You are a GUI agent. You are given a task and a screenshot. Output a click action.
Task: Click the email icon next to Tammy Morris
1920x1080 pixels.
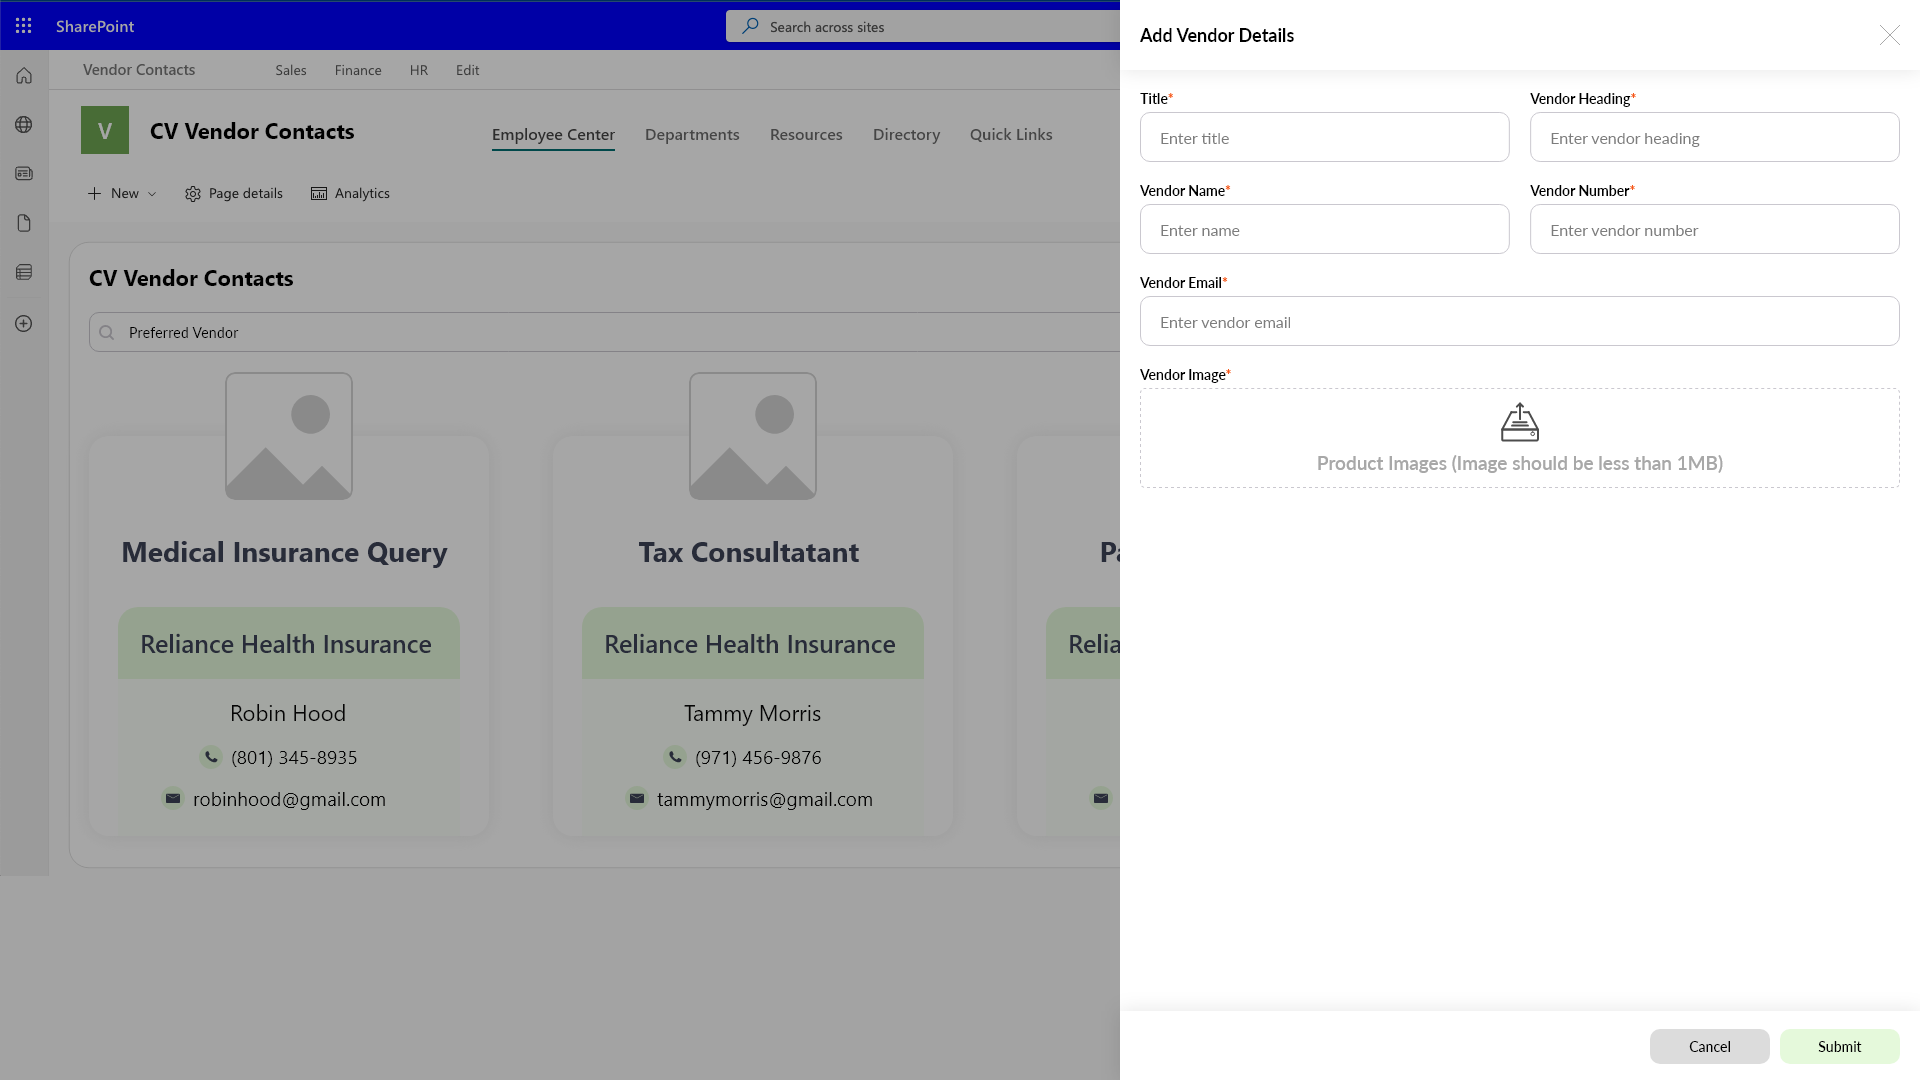[x=637, y=798]
